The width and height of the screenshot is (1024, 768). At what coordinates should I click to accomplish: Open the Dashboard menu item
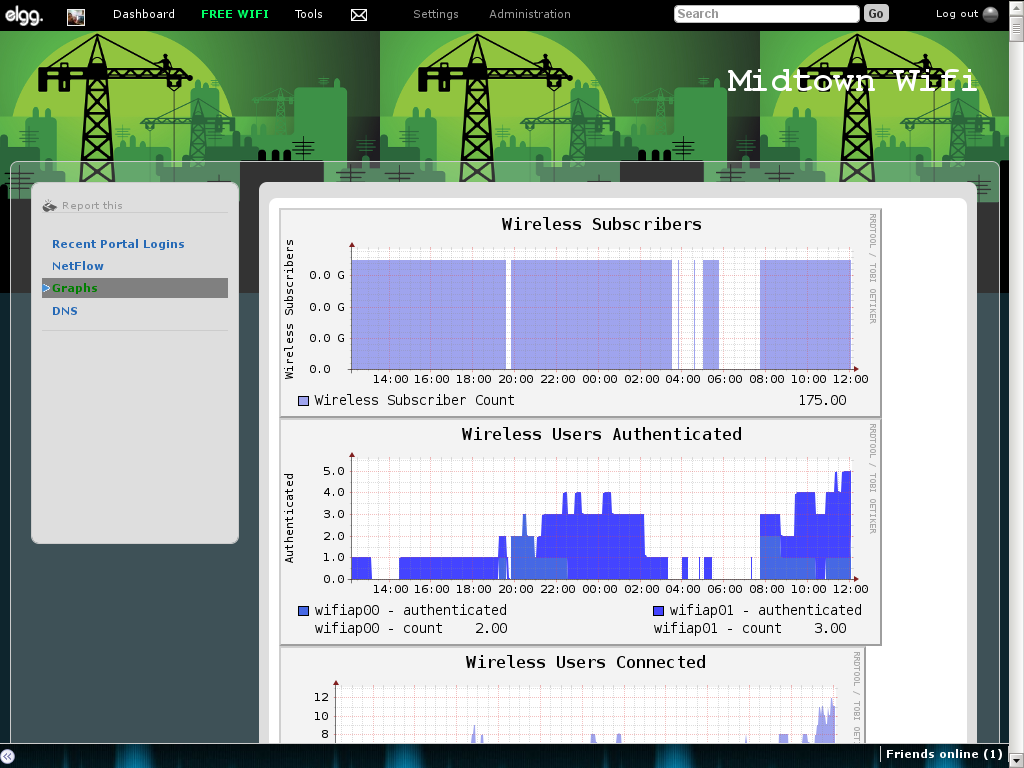[x=144, y=14]
